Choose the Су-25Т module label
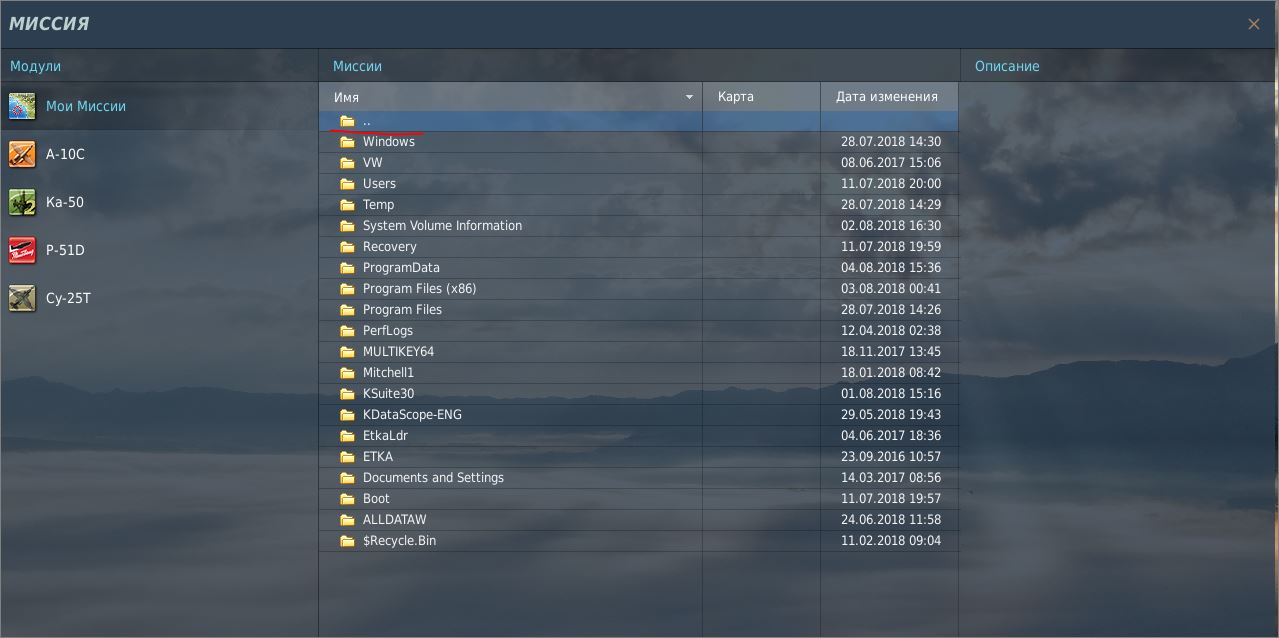This screenshot has width=1279, height=638. click(x=68, y=298)
